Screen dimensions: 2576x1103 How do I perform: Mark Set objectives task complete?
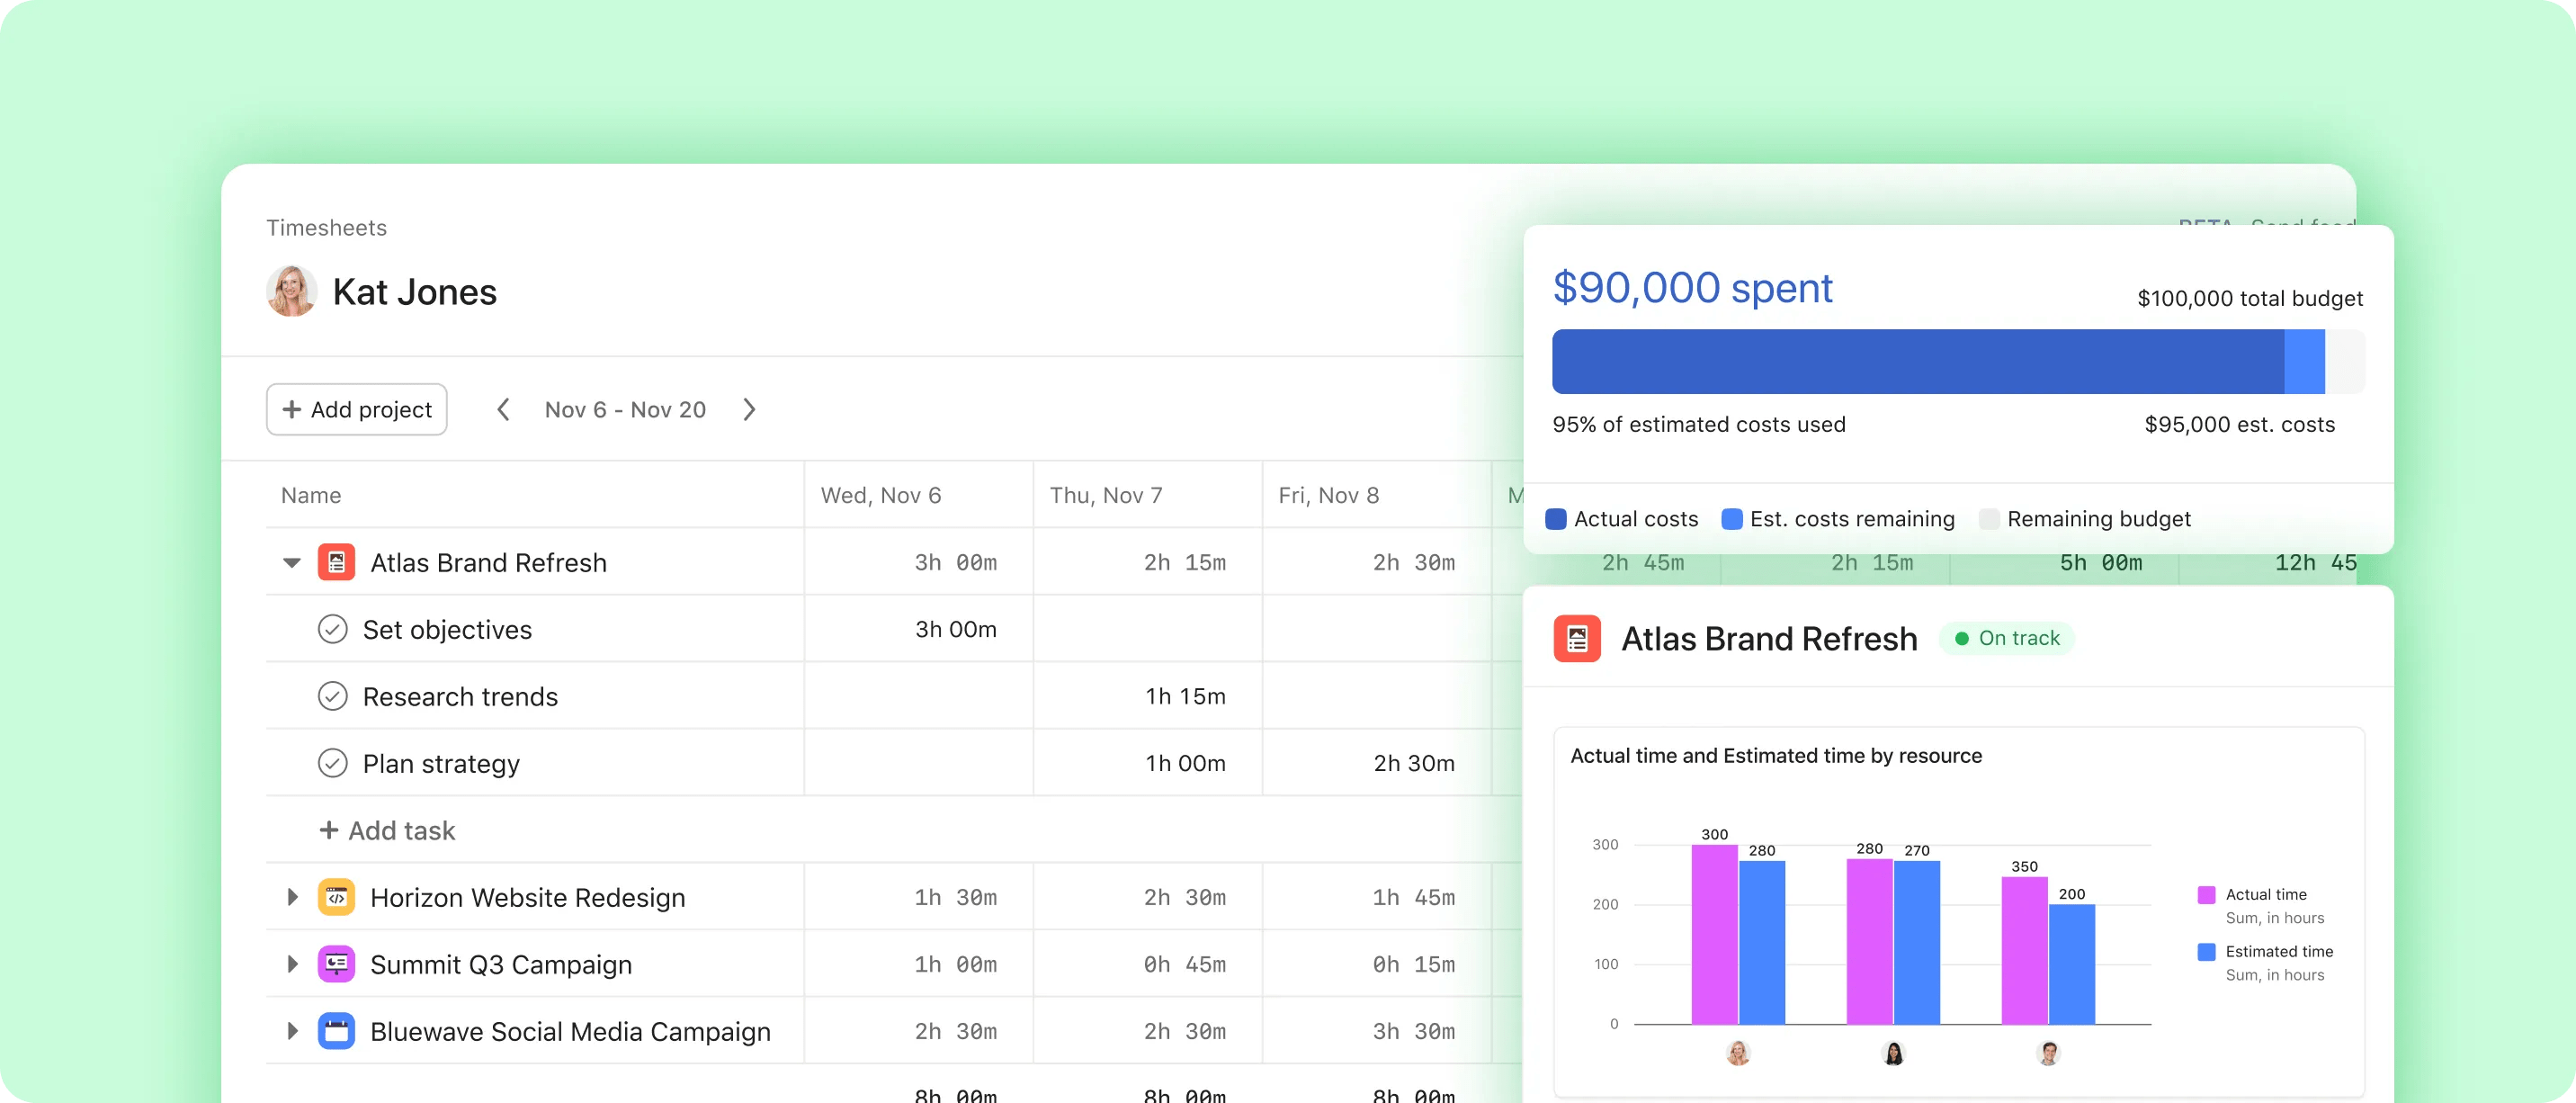(332, 629)
